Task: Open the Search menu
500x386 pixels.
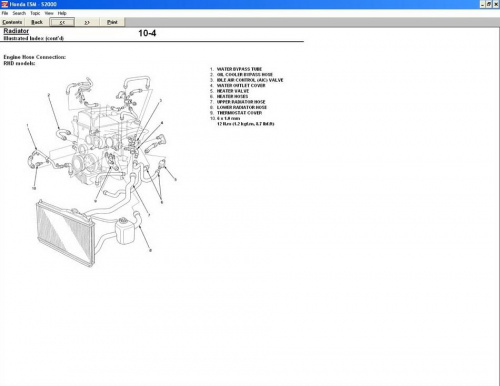Action: [19, 13]
